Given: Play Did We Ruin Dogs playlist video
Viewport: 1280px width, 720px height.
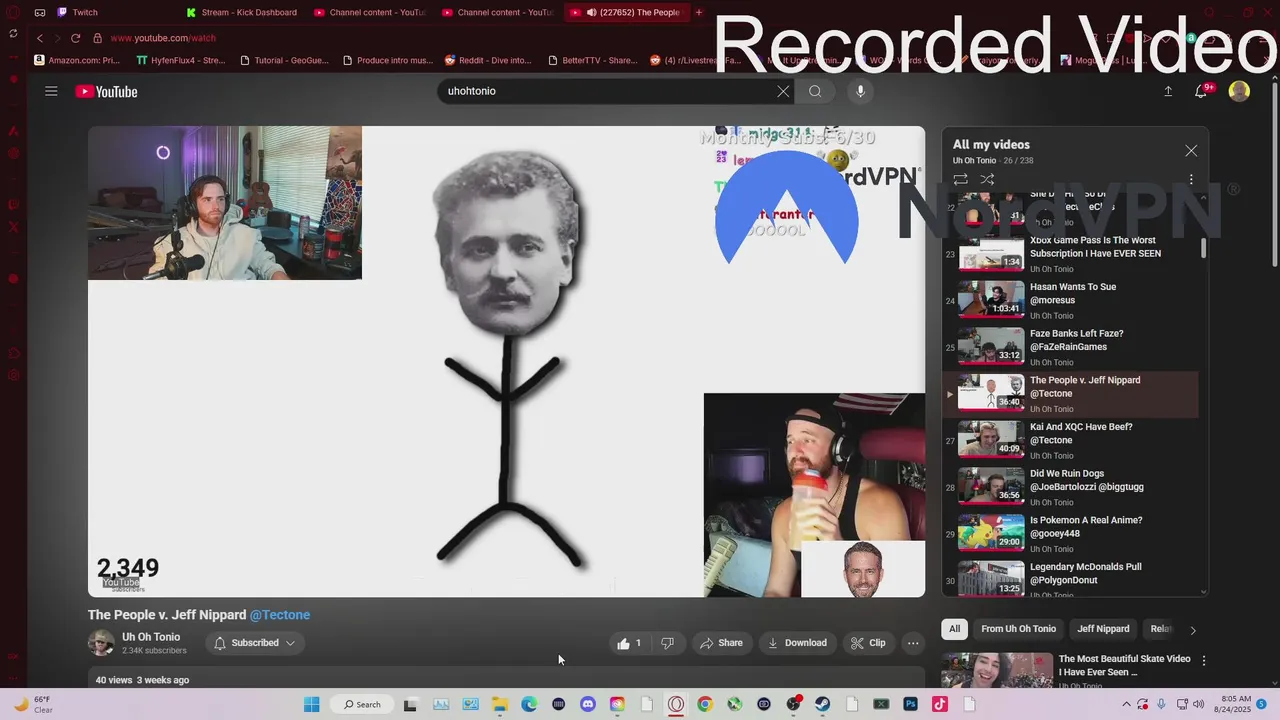Looking at the screenshot, I should pos(1070,487).
